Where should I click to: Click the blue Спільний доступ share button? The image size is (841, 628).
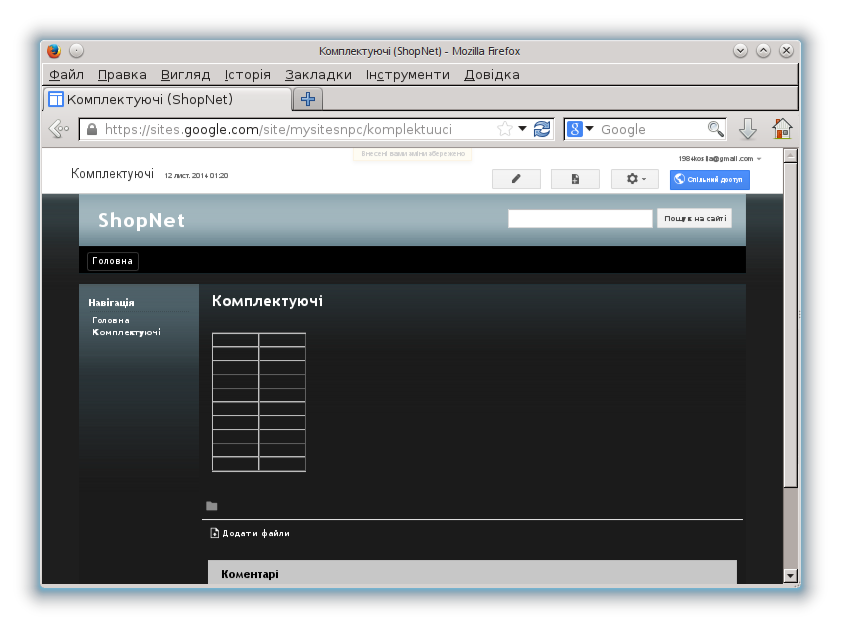click(x=709, y=179)
